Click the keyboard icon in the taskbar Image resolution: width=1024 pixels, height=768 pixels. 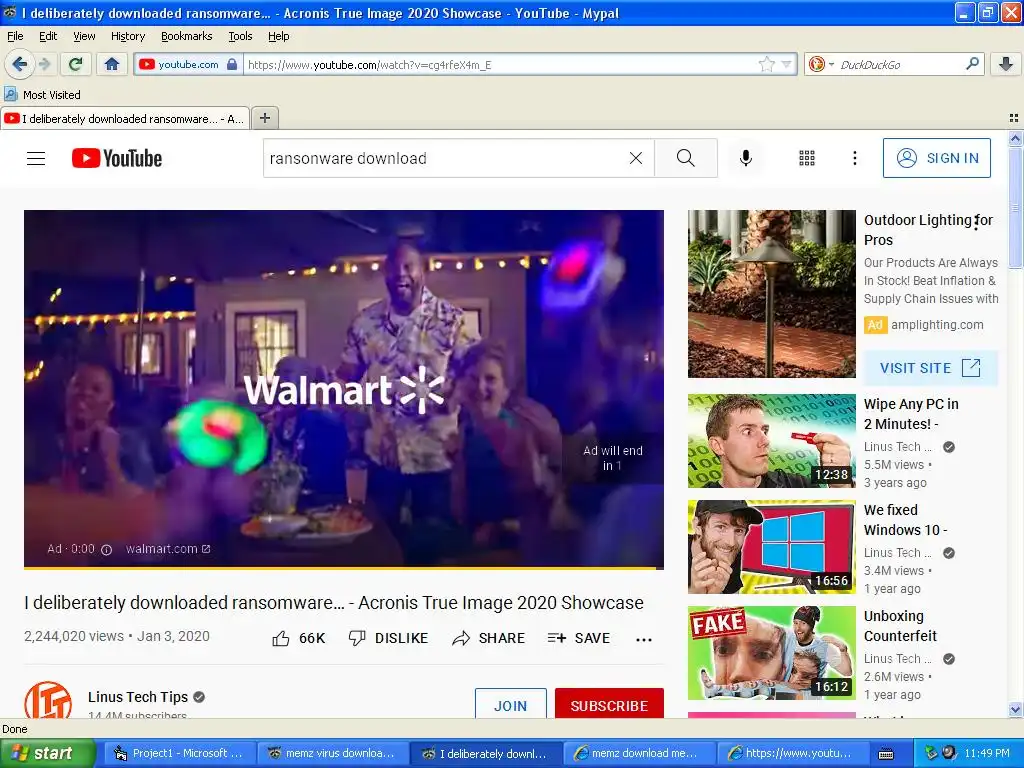886,754
